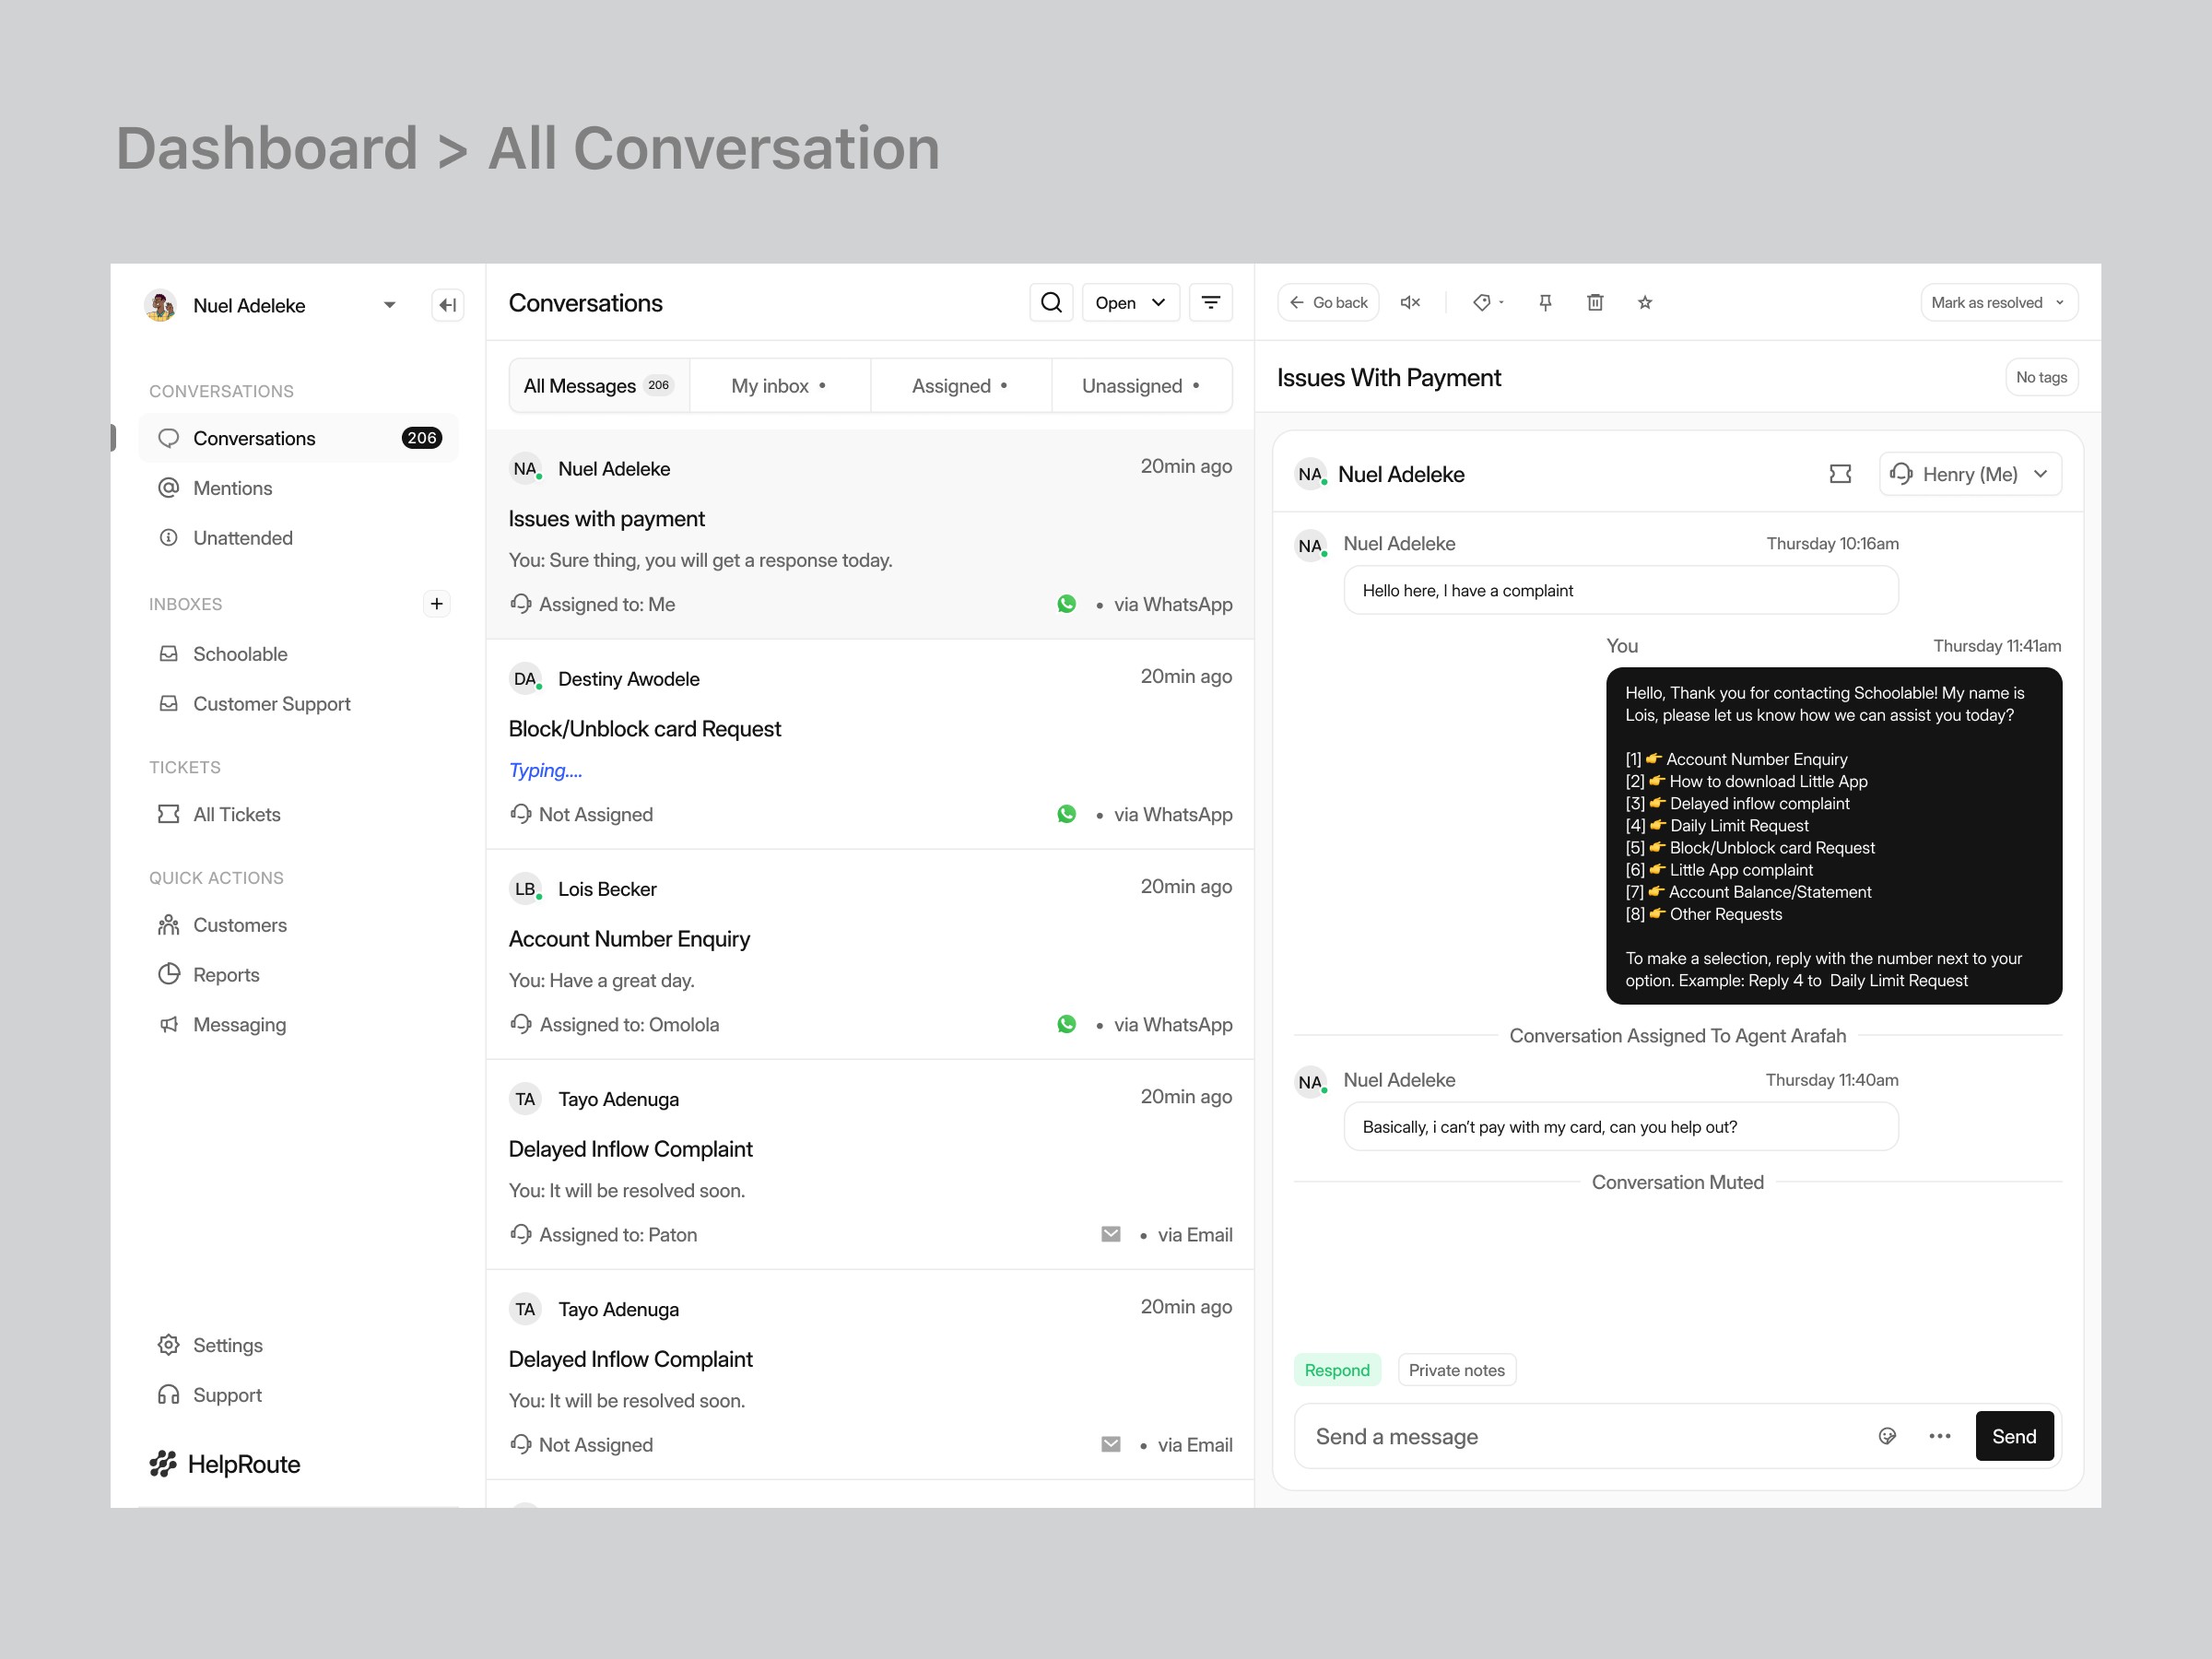The height and width of the screenshot is (1659, 2212).
Task: Open the filter icon beside the Open dropdown
Action: [x=1210, y=302]
